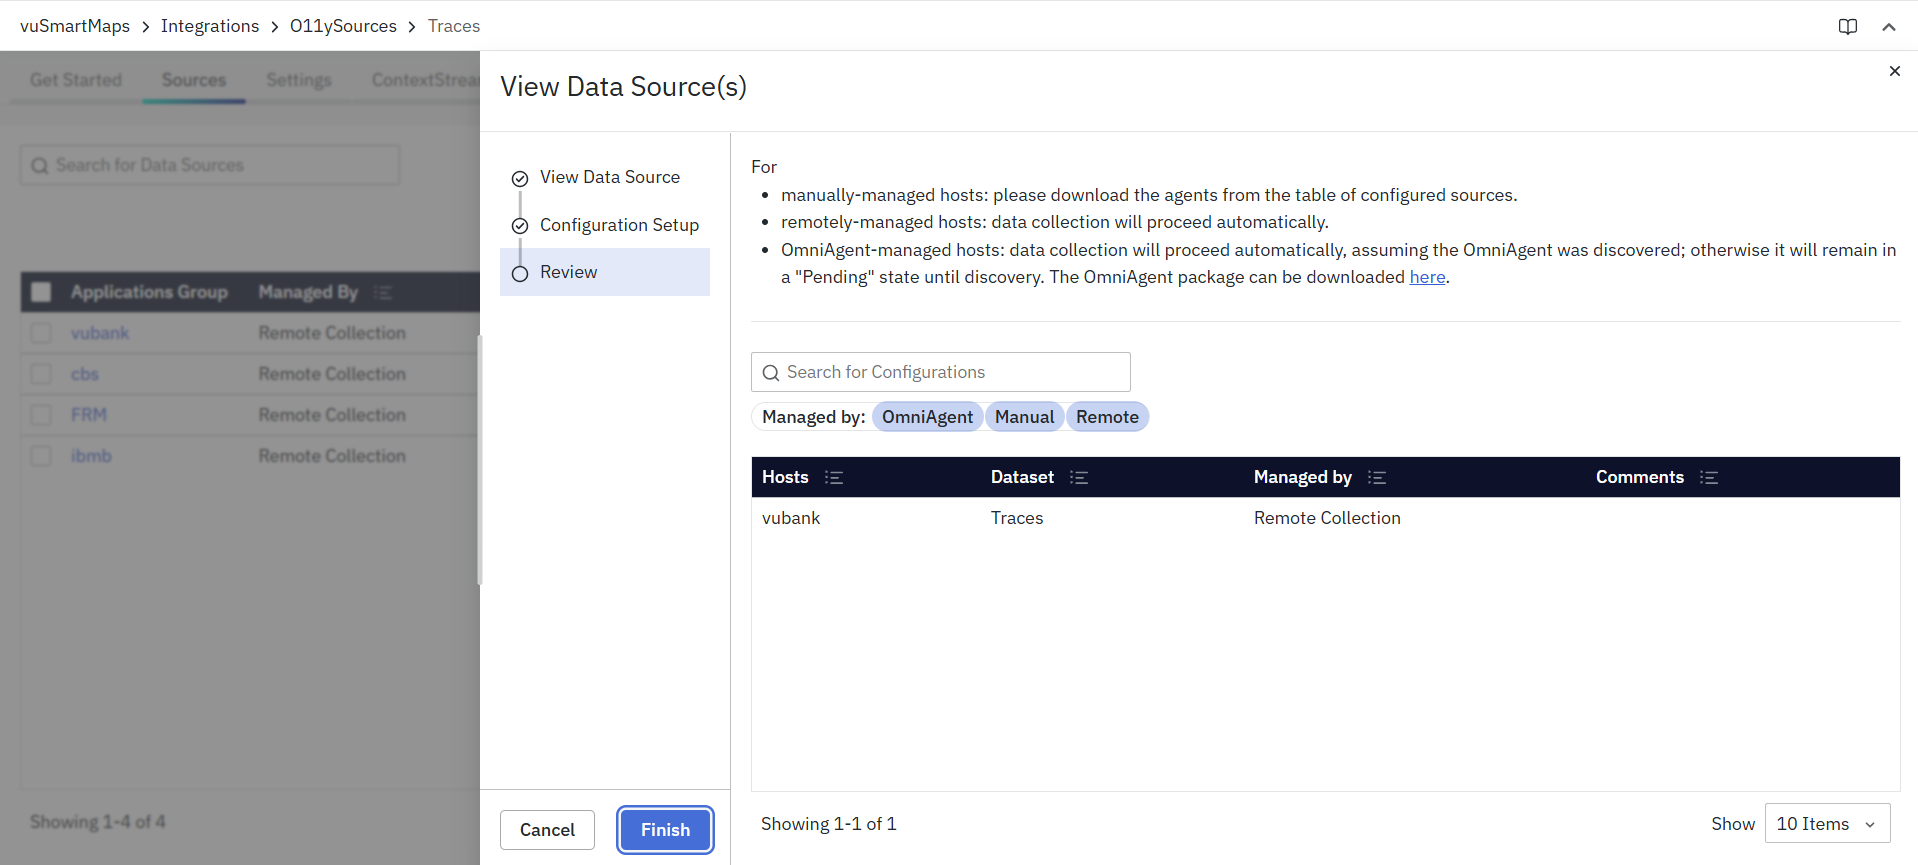Open the documentation book icon
The width and height of the screenshot is (1918, 865).
click(1847, 27)
